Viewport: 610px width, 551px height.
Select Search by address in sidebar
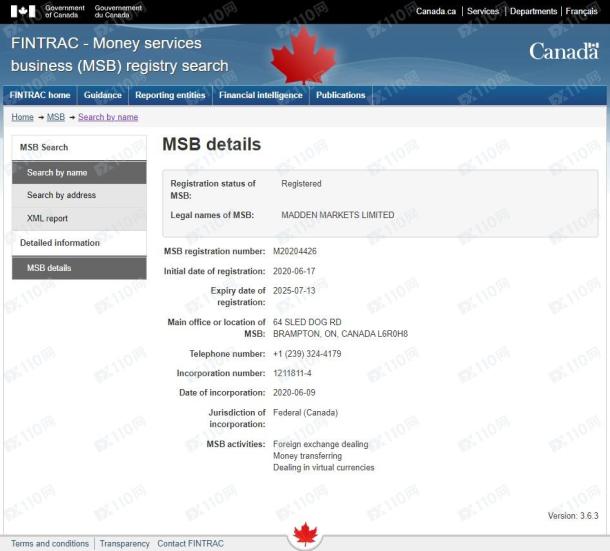coord(79,195)
